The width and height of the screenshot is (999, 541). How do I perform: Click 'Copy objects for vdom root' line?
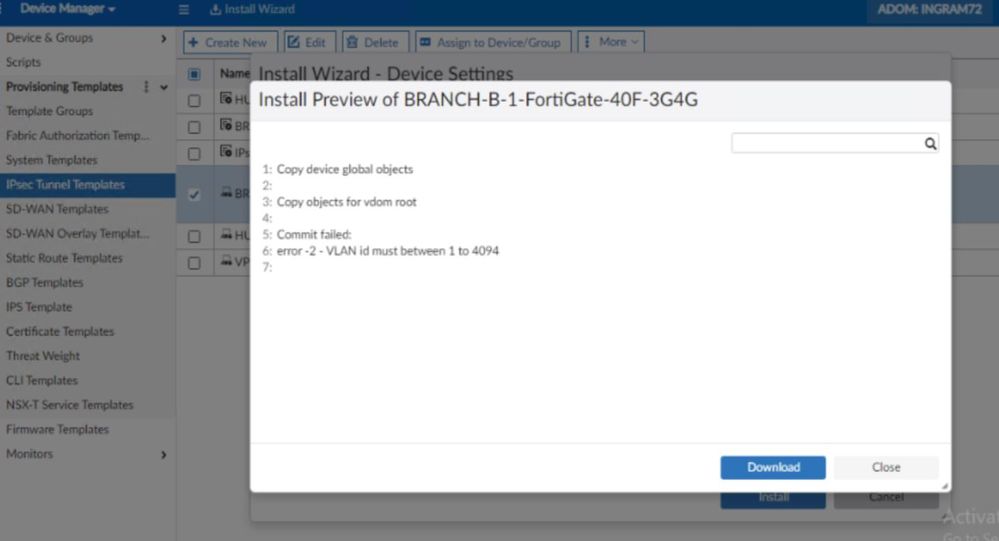(x=347, y=202)
